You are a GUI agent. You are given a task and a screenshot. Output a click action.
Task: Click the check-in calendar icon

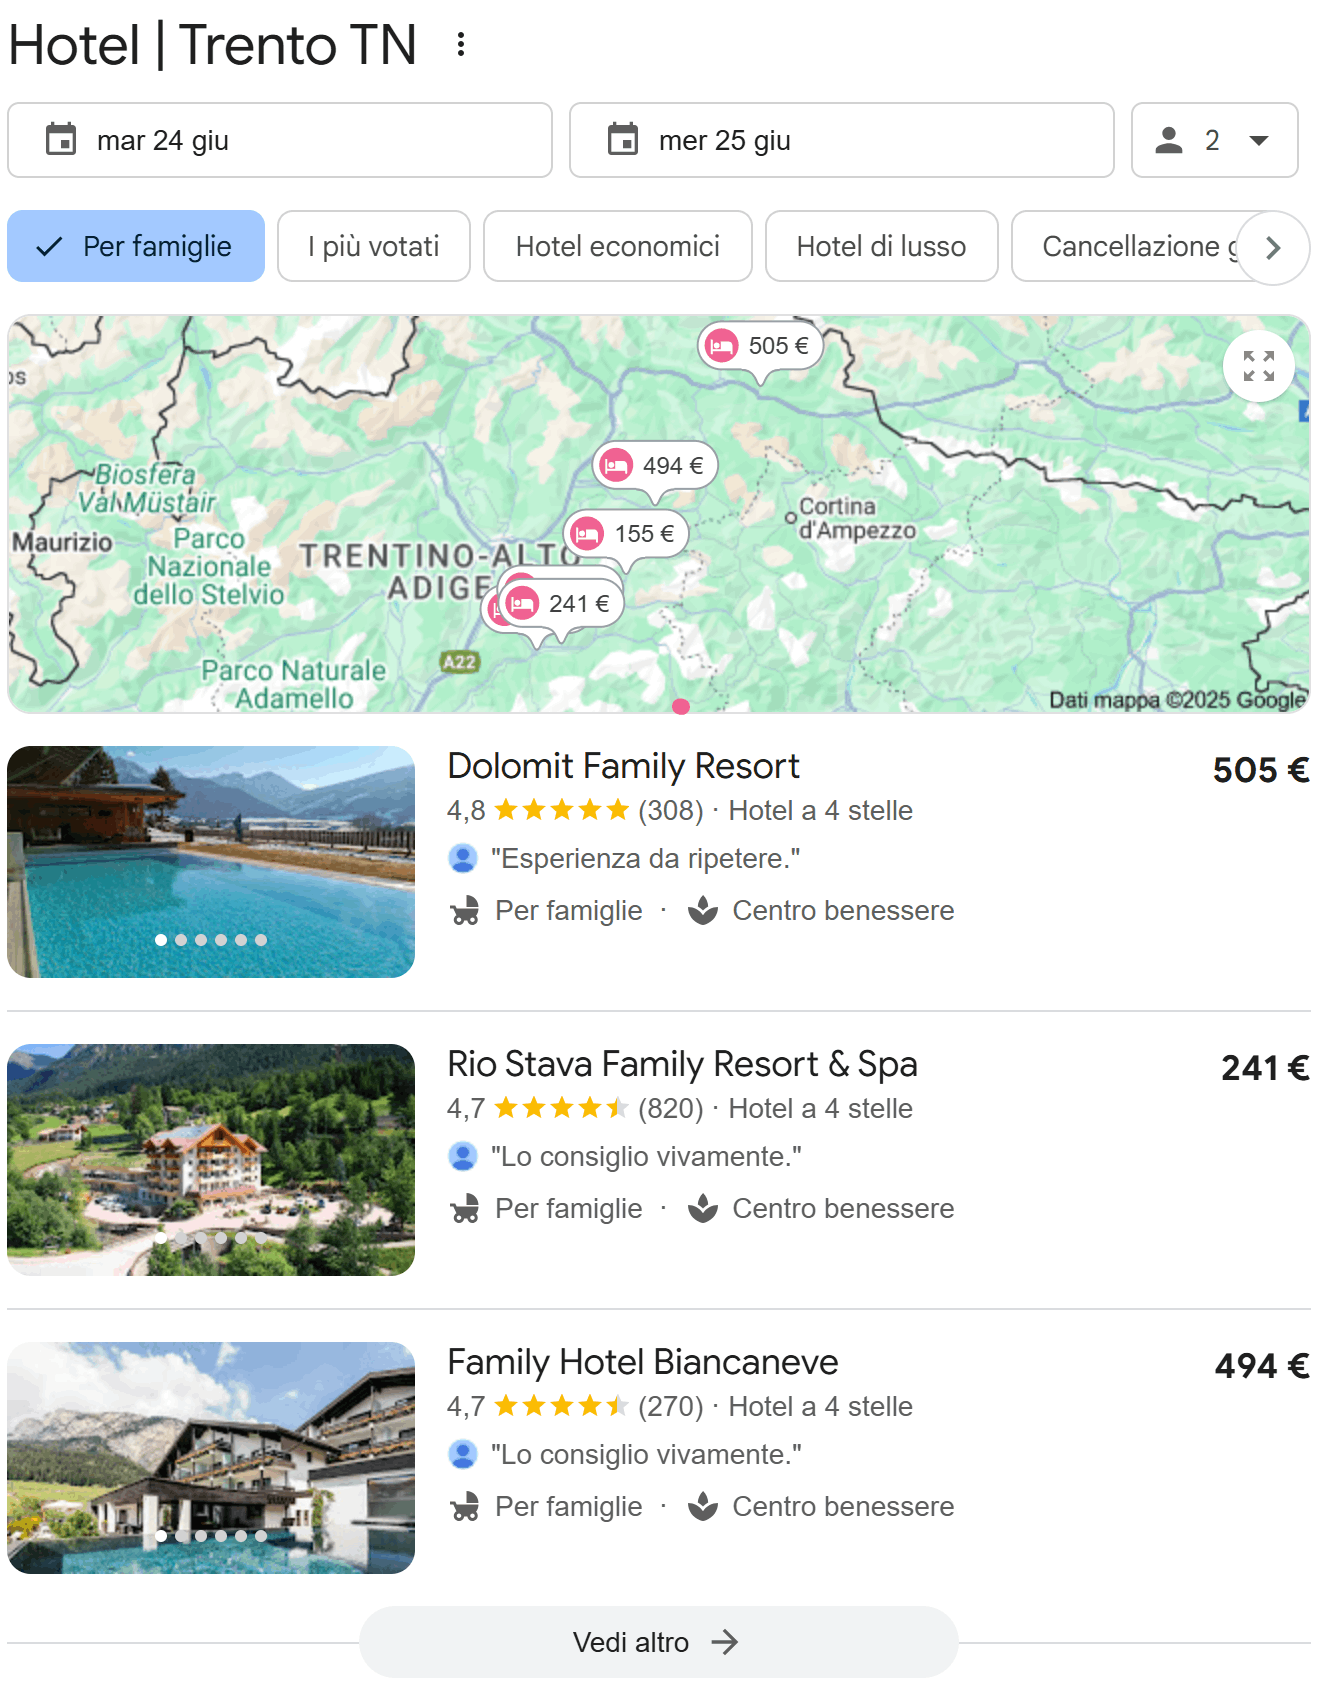tap(61, 140)
